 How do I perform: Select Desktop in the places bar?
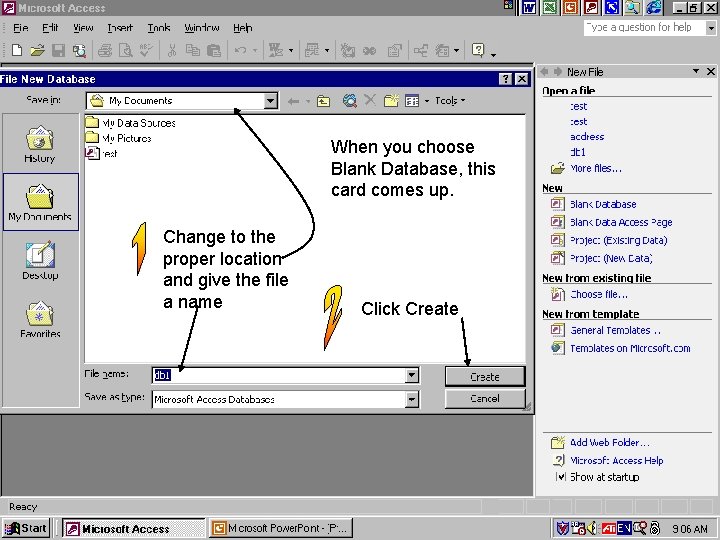click(x=40, y=260)
